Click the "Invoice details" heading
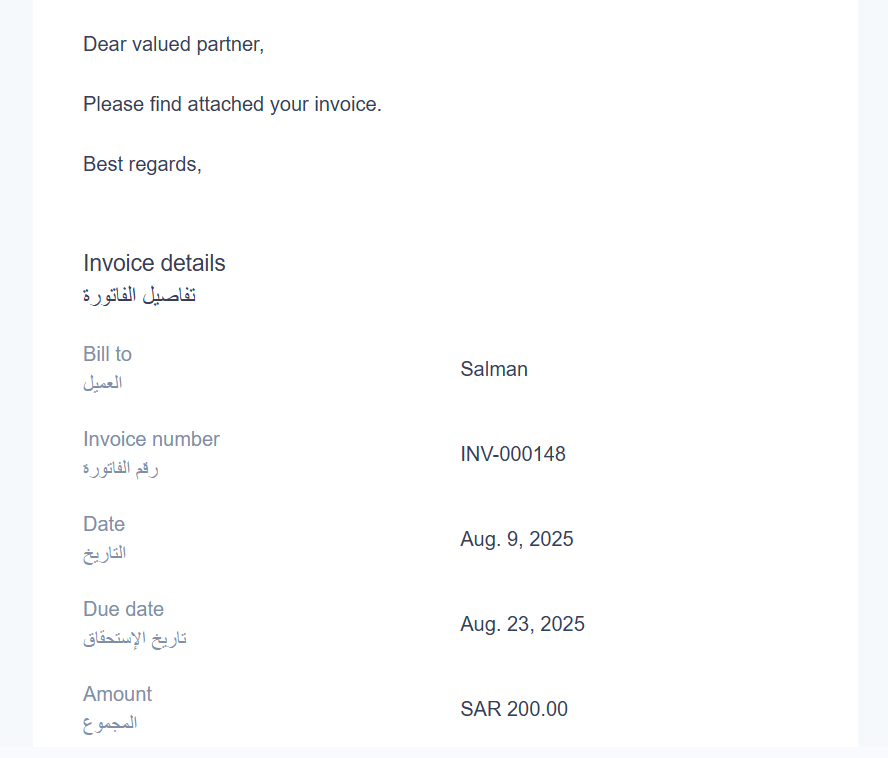Screen dimensions: 888x758 click(154, 263)
